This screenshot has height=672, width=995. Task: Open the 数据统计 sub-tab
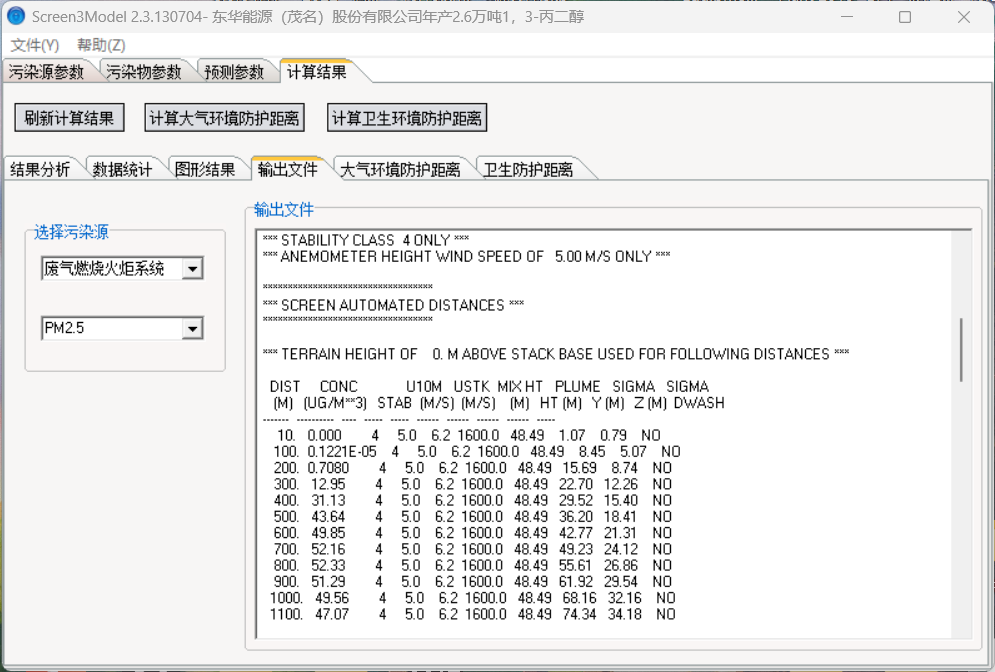point(122,169)
